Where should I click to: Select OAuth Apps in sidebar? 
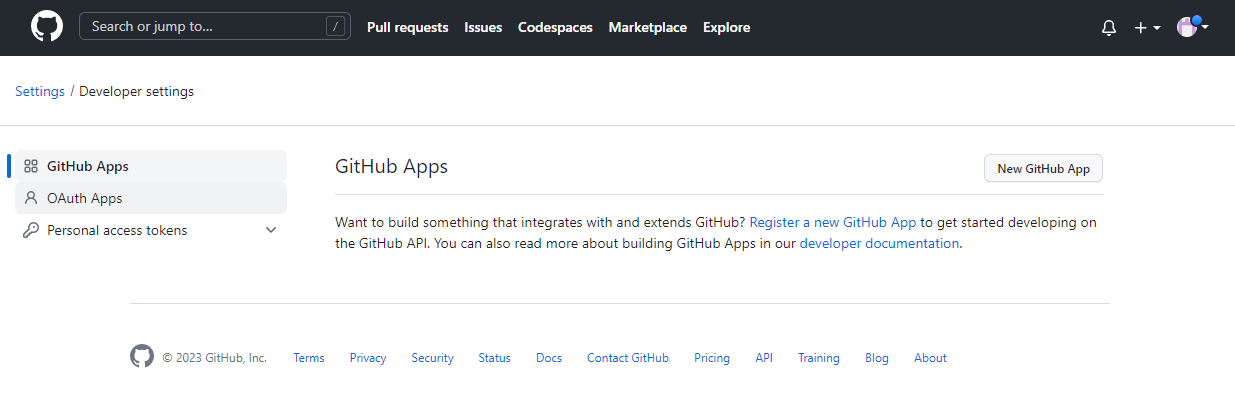point(151,198)
